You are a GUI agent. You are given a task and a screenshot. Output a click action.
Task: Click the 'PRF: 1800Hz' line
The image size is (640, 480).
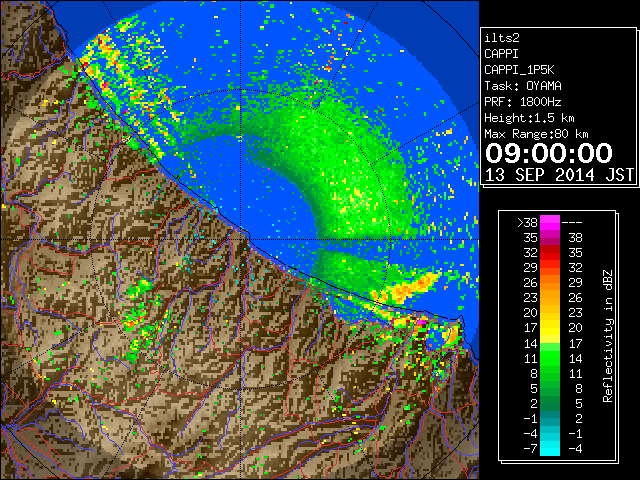[522, 102]
